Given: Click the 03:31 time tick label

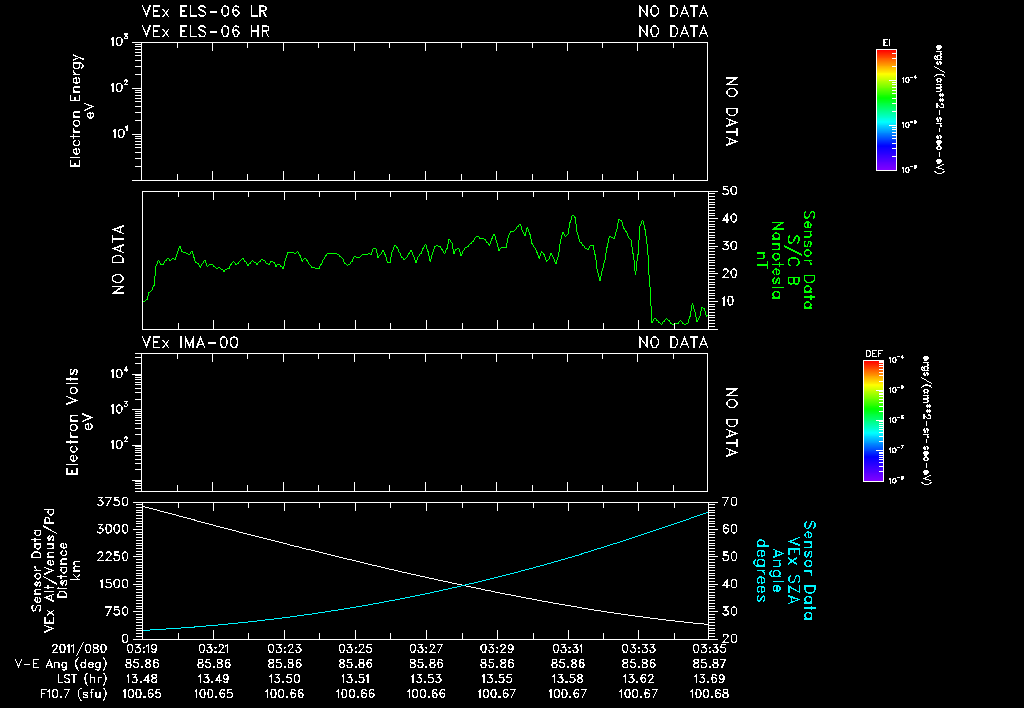Looking at the screenshot, I should pyautogui.click(x=568, y=649).
